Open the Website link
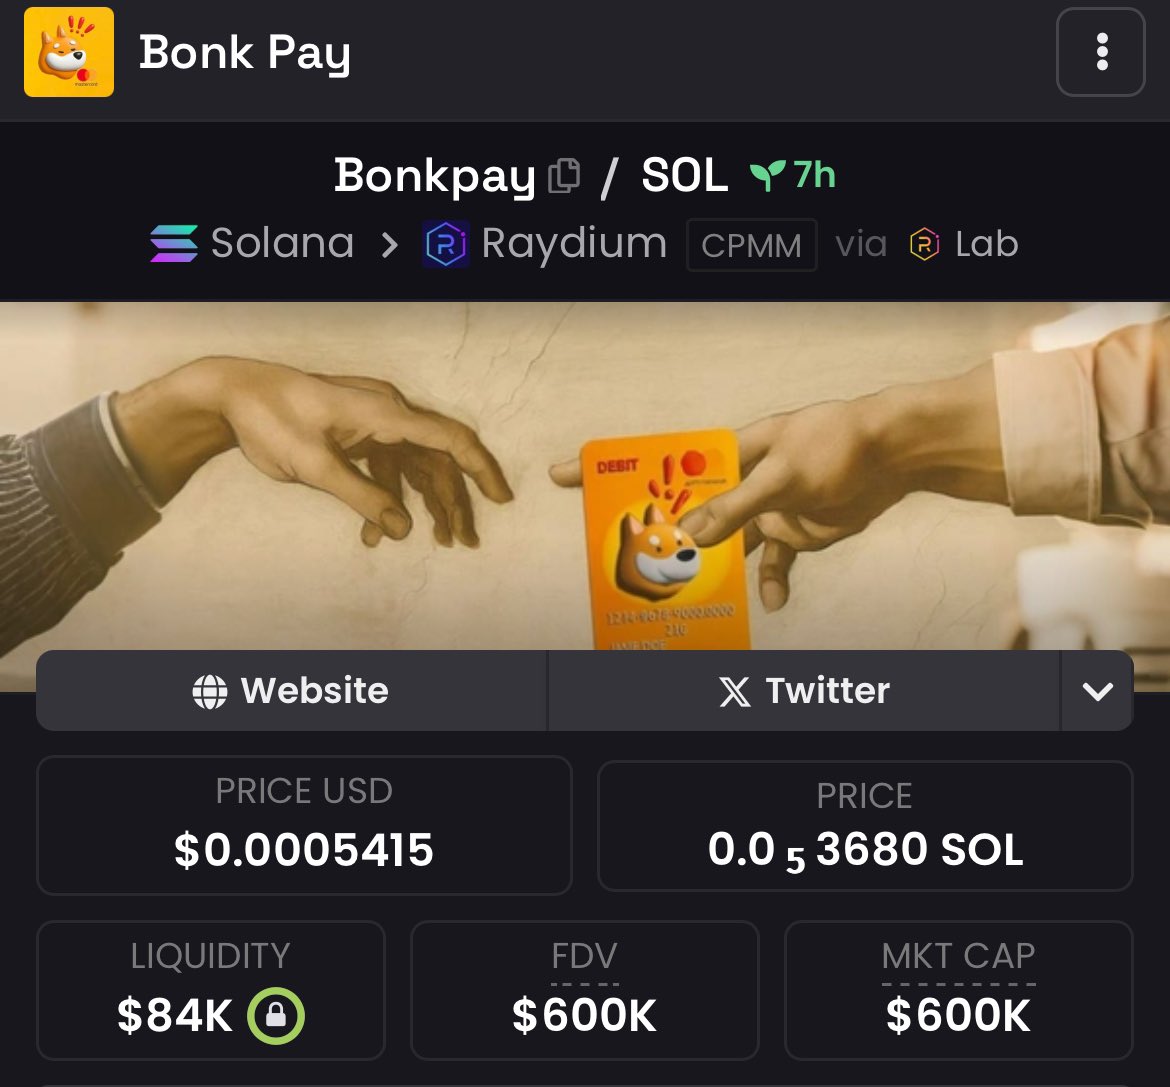The height and width of the screenshot is (1087, 1170). pyautogui.click(x=292, y=691)
